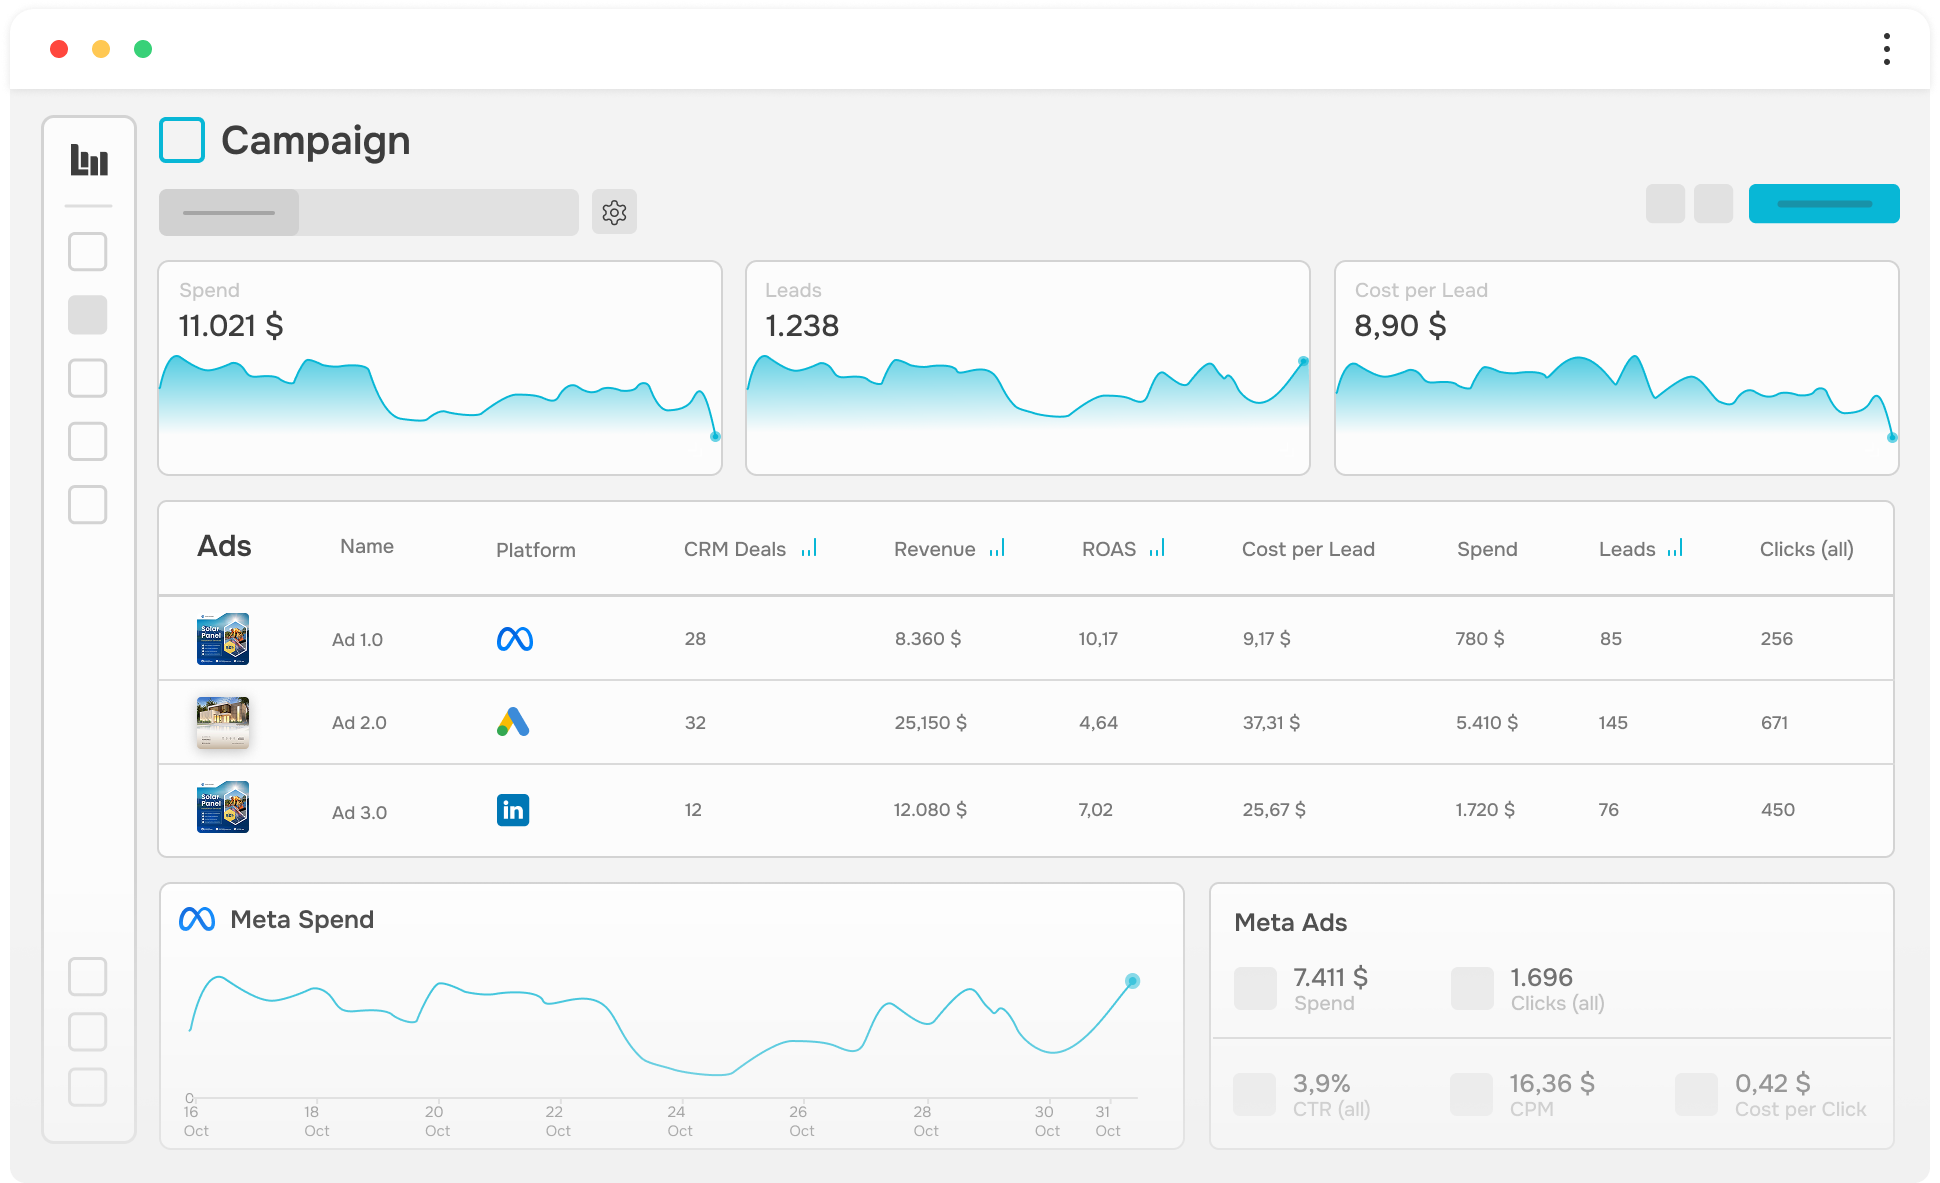Click the Meta platform icon for Ad 1.0

coord(515,639)
